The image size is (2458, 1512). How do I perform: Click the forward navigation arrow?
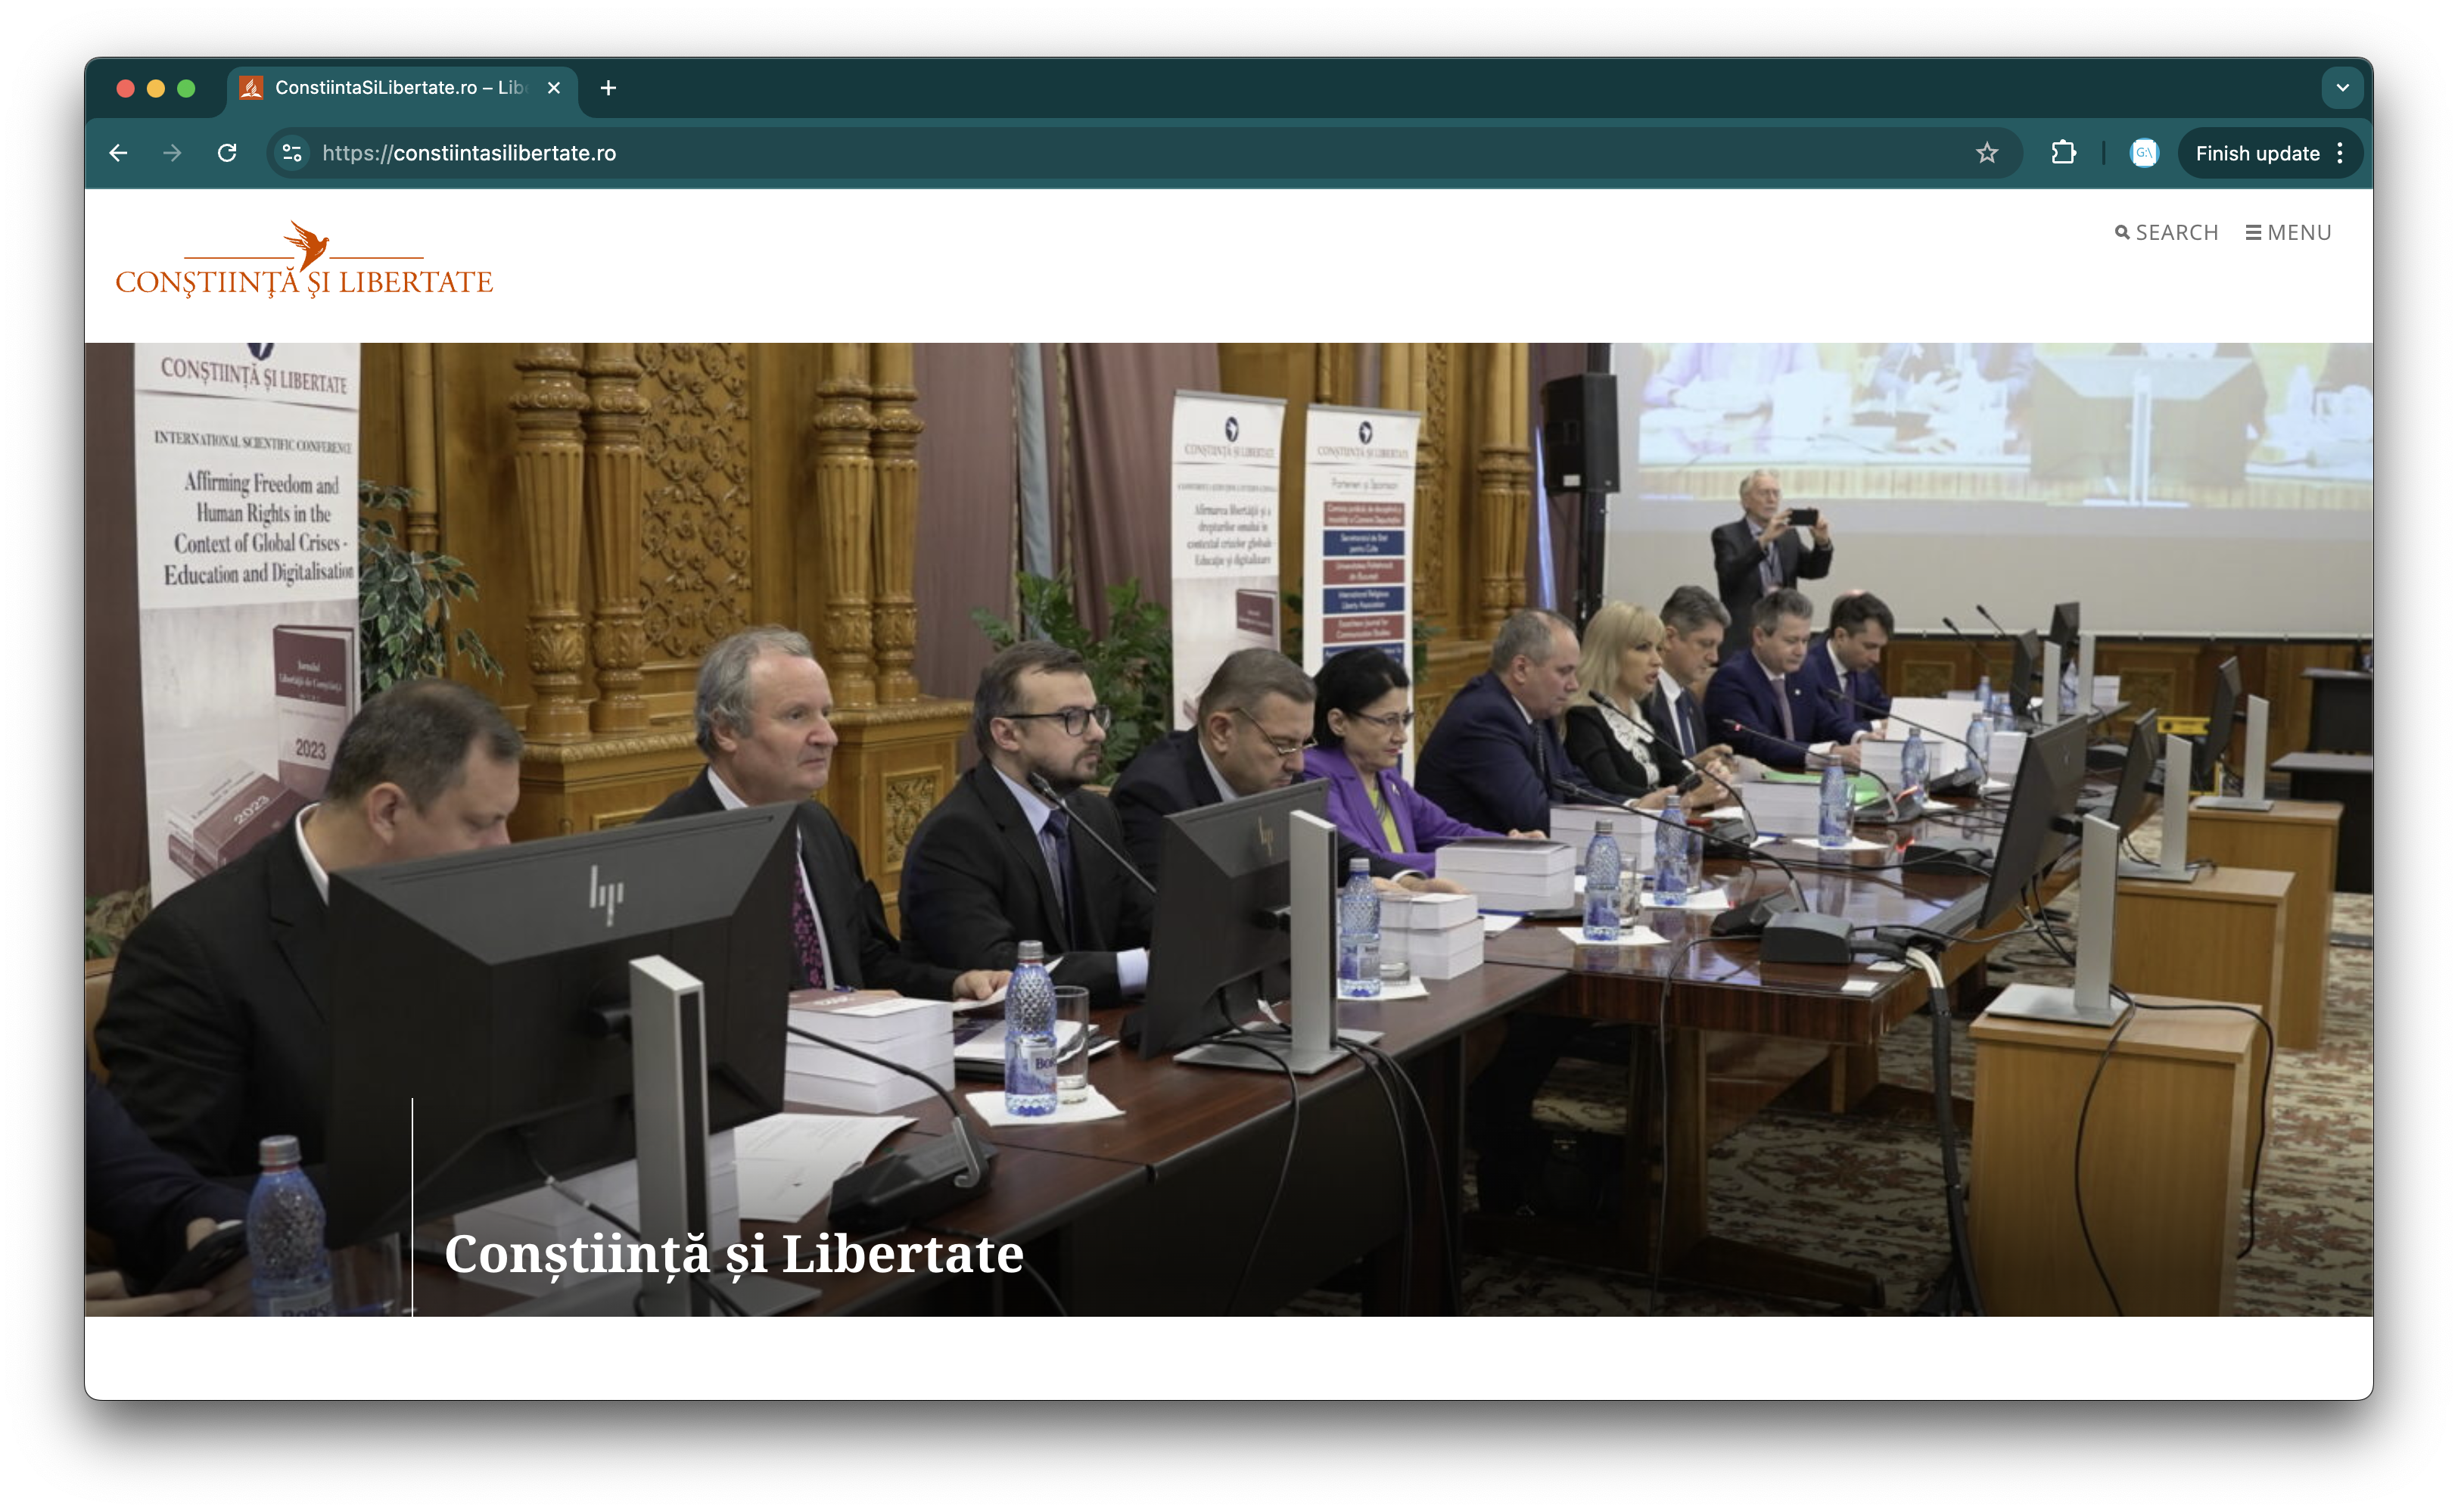(172, 153)
